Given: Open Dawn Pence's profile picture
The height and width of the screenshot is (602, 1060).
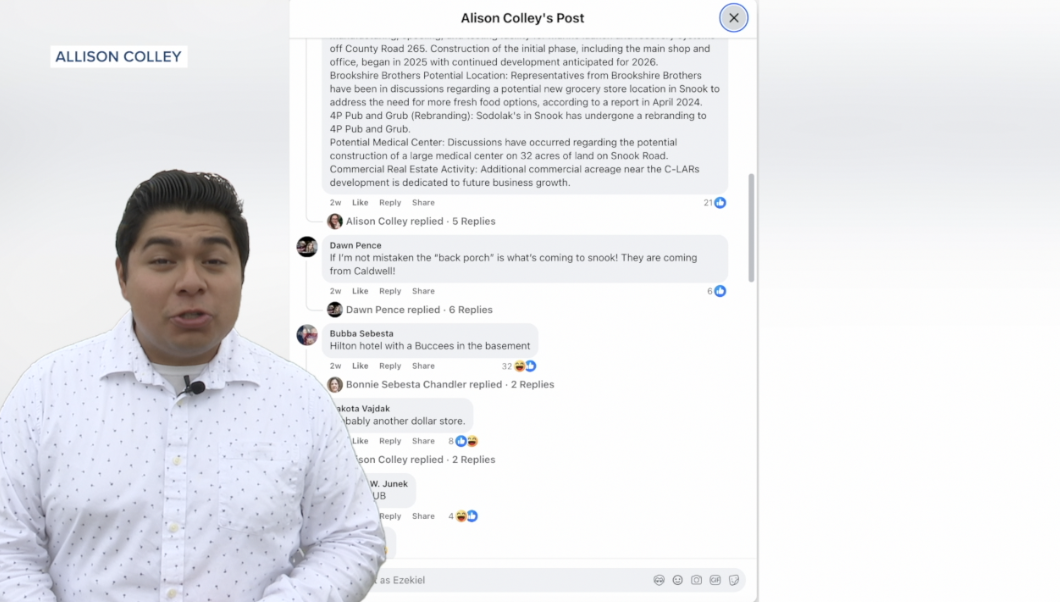Looking at the screenshot, I should pos(307,247).
